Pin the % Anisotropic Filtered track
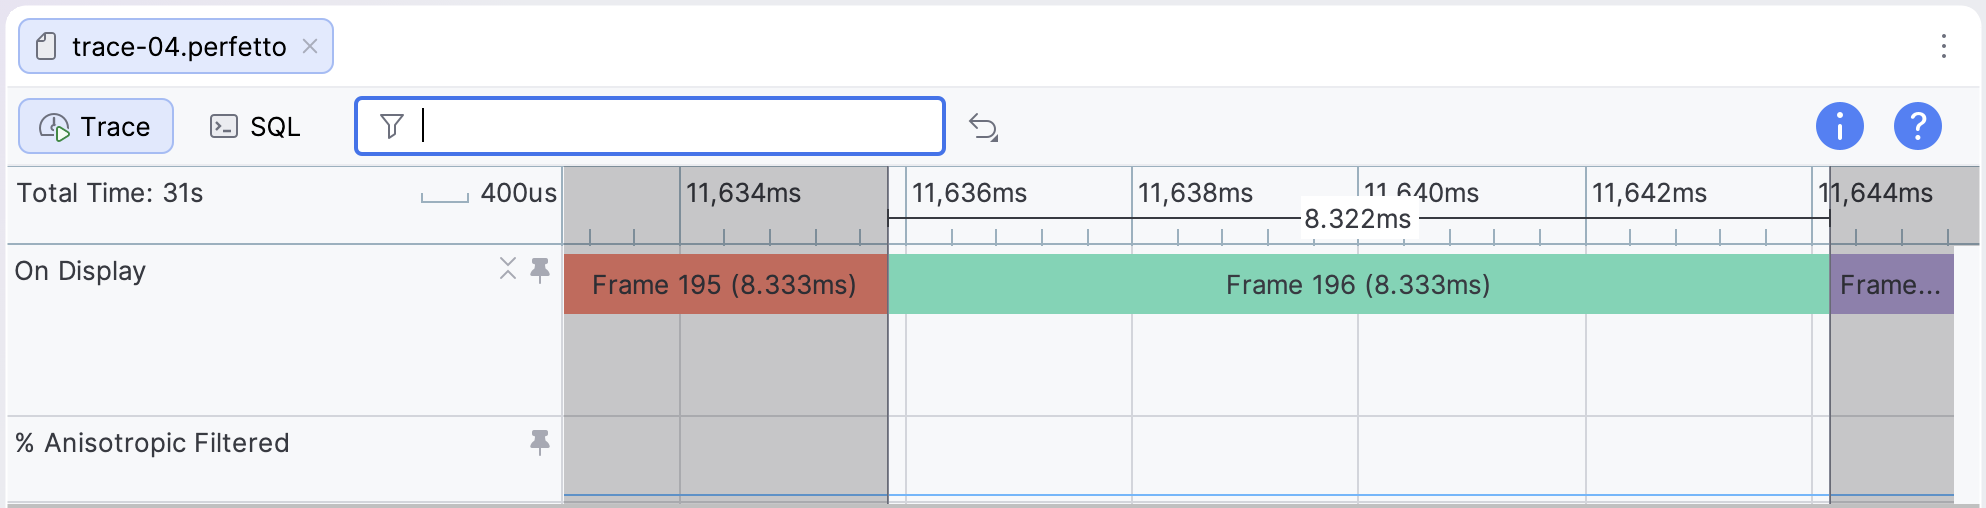1986x508 pixels. (x=540, y=442)
